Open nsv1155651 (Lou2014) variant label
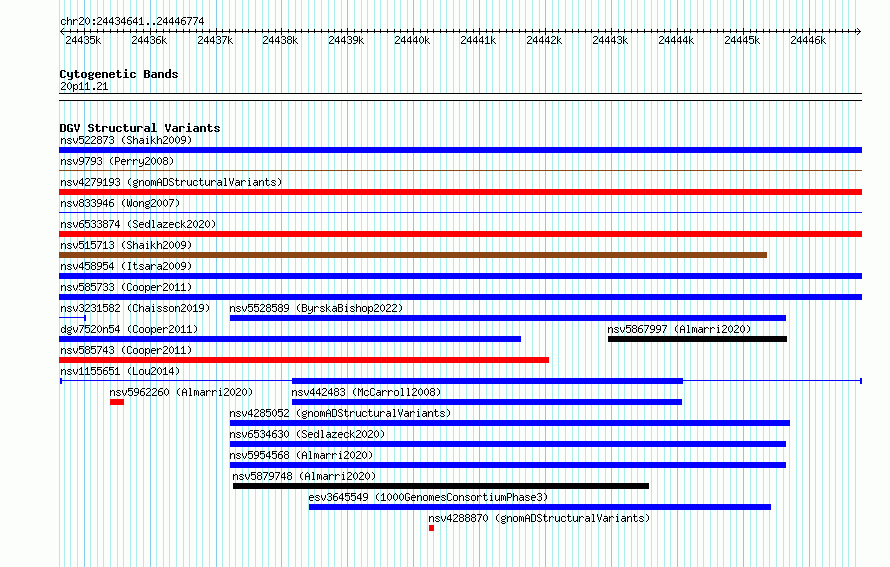The height and width of the screenshot is (567, 890). pyautogui.click(x=120, y=371)
